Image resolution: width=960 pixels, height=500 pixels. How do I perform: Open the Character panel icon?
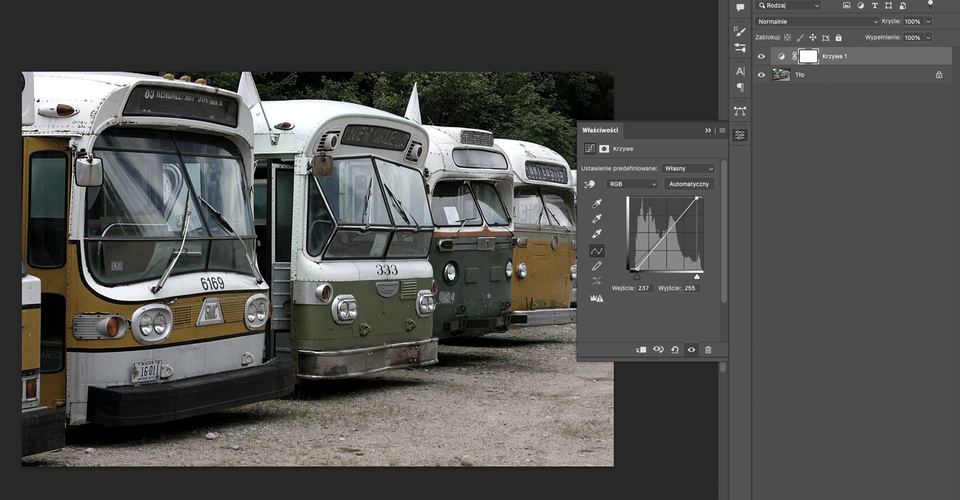click(x=740, y=71)
